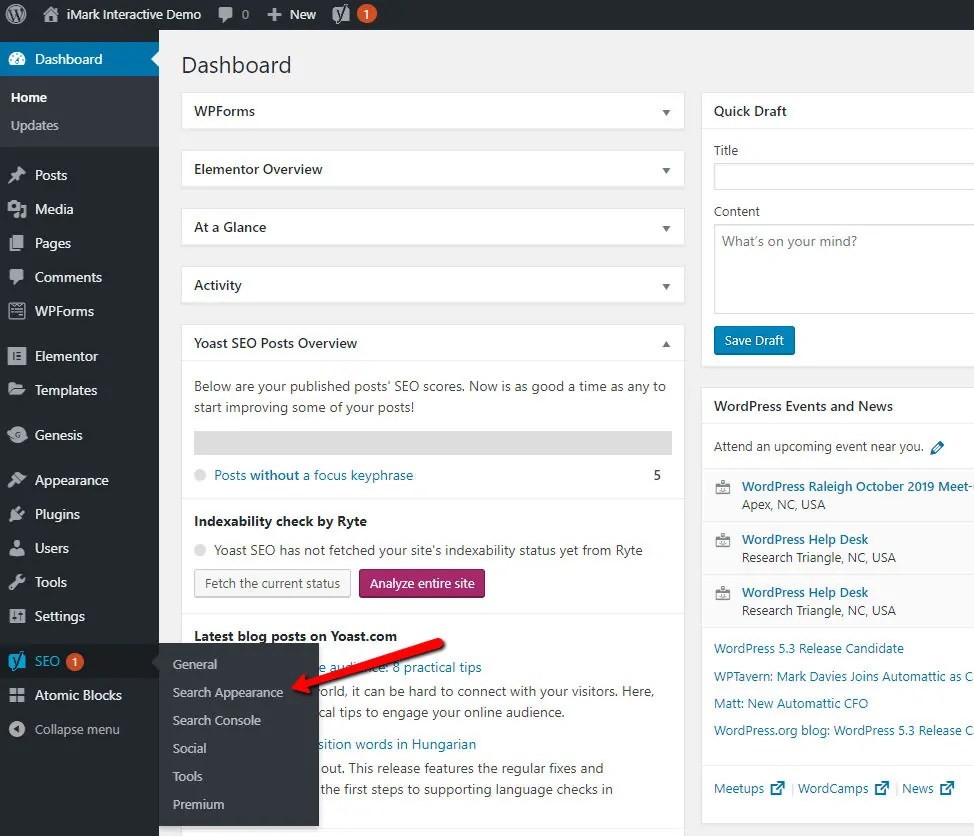The width and height of the screenshot is (974, 836).
Task: Open the comments bubble icon in admin bar
Action: [x=225, y=14]
